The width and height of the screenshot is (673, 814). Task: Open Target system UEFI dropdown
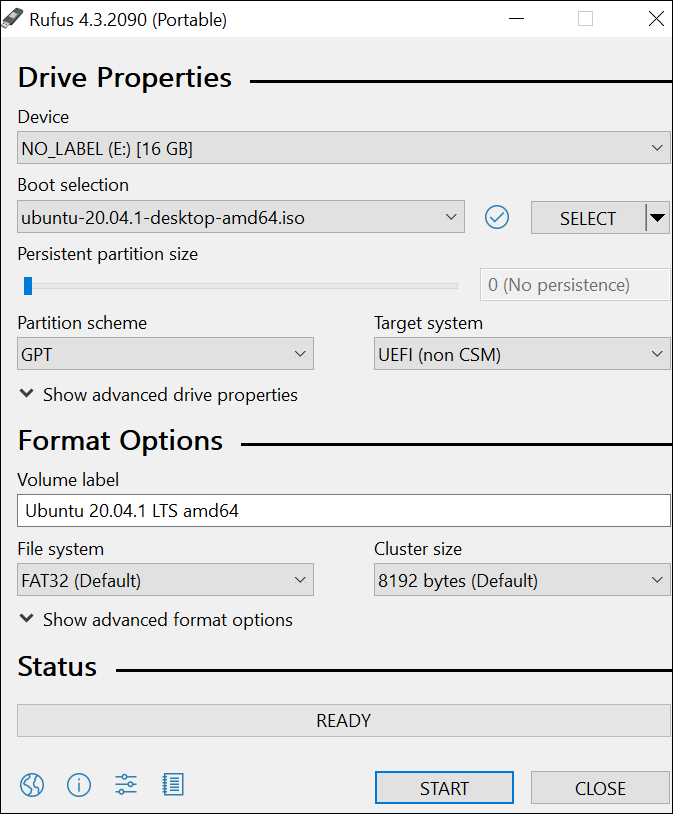pyautogui.click(x=522, y=354)
